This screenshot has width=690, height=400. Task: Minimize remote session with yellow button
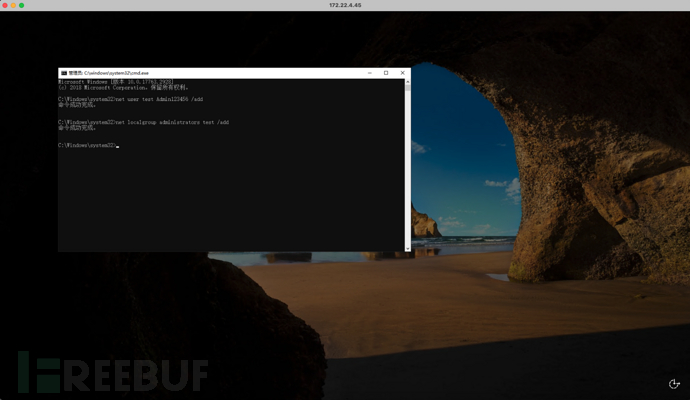coord(14,5)
